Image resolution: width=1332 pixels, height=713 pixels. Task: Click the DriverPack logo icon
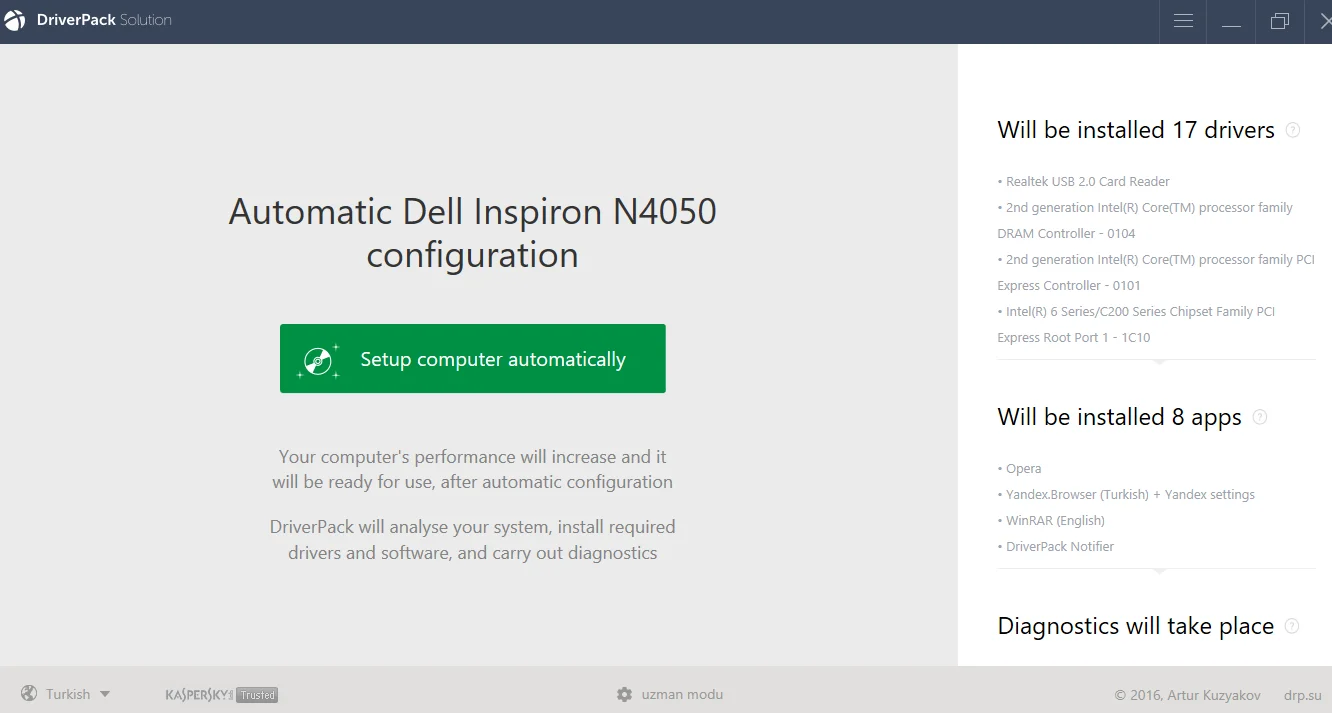click(15, 21)
